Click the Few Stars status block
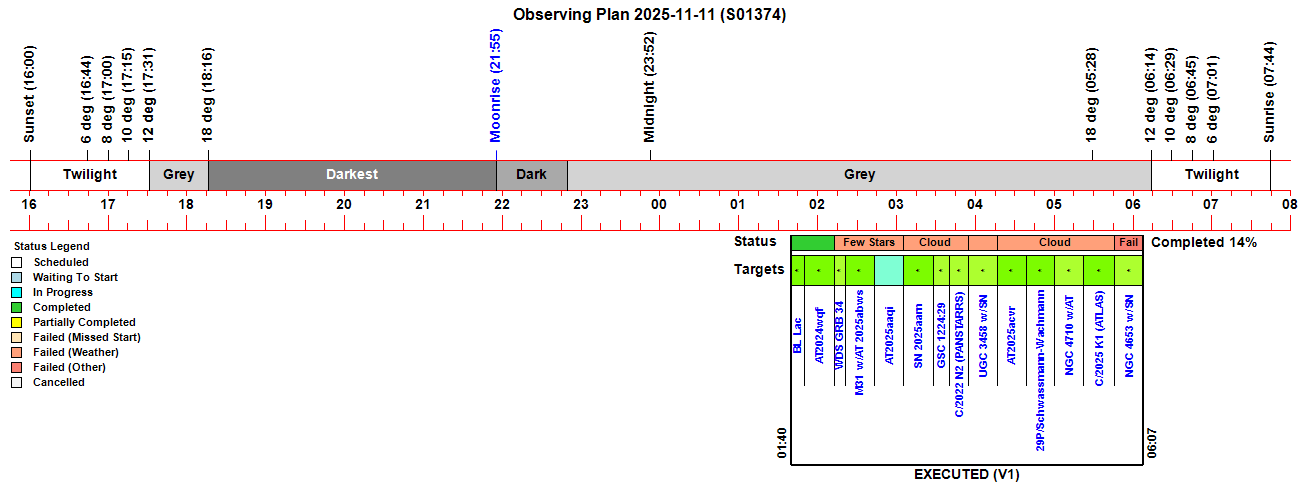 click(x=868, y=242)
